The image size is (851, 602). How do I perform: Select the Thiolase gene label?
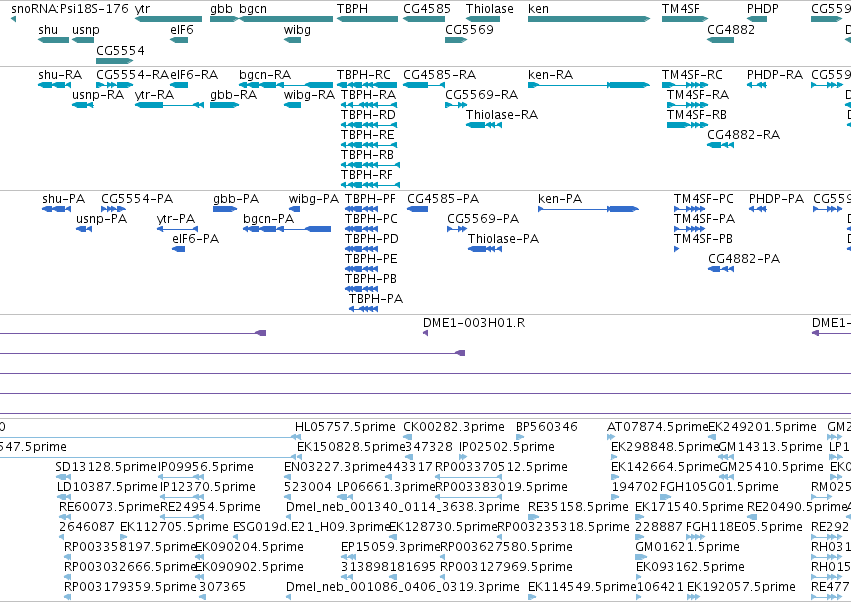tap(490, 9)
